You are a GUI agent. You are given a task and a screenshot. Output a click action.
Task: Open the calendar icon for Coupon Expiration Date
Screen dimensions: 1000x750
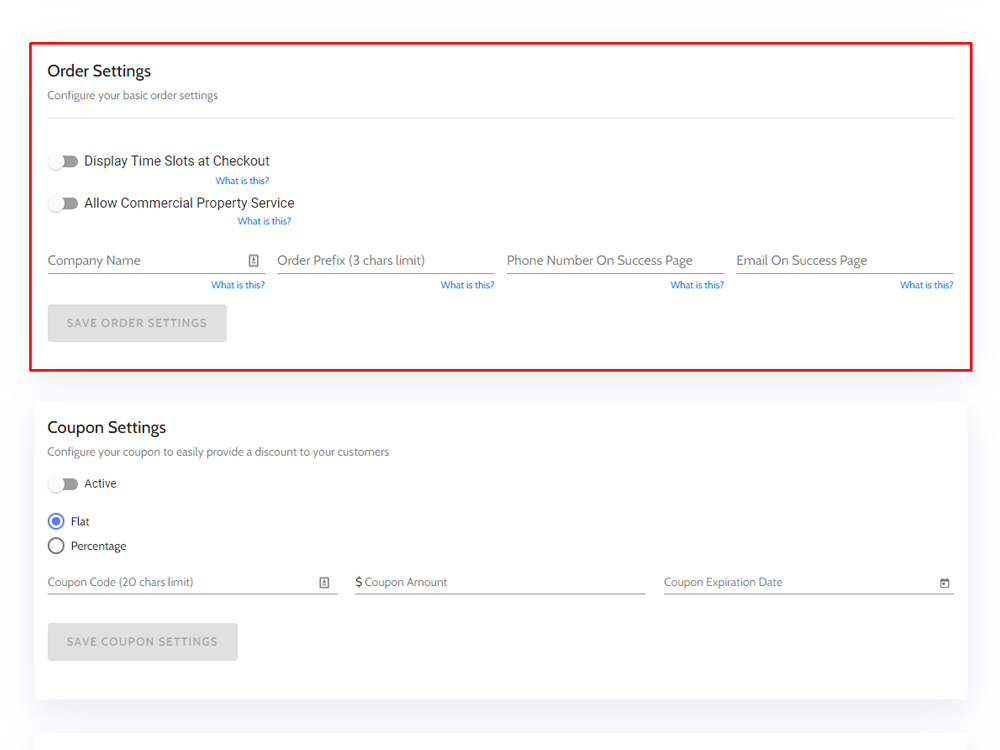pos(945,583)
